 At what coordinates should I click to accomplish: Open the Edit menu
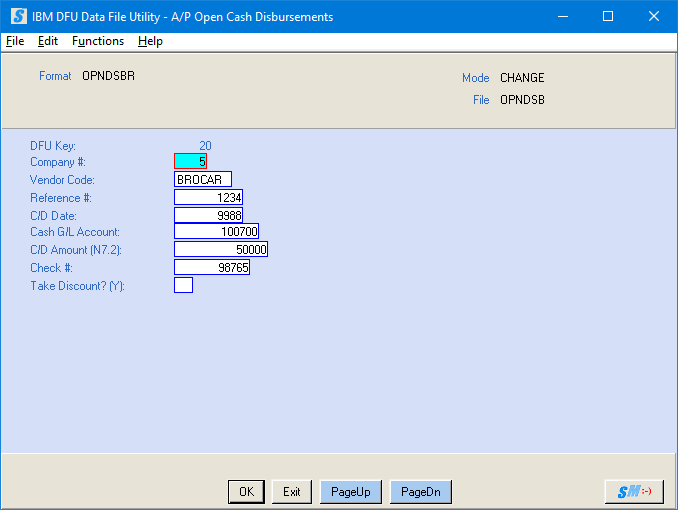pyautogui.click(x=48, y=41)
